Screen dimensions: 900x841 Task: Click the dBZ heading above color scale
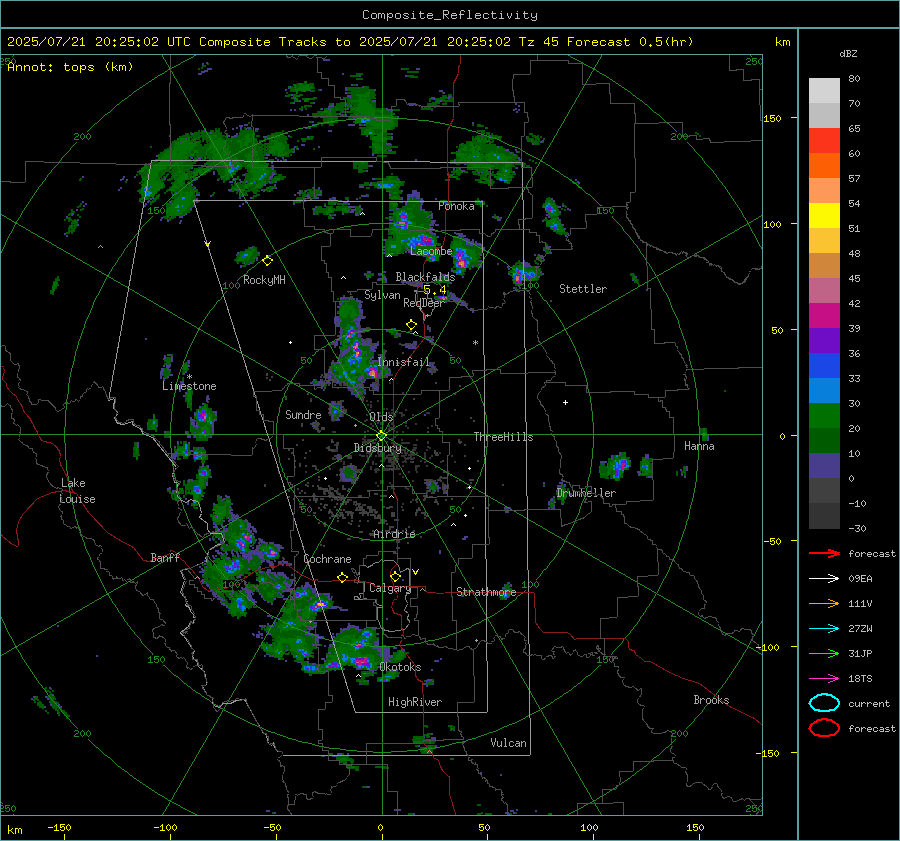(848, 54)
